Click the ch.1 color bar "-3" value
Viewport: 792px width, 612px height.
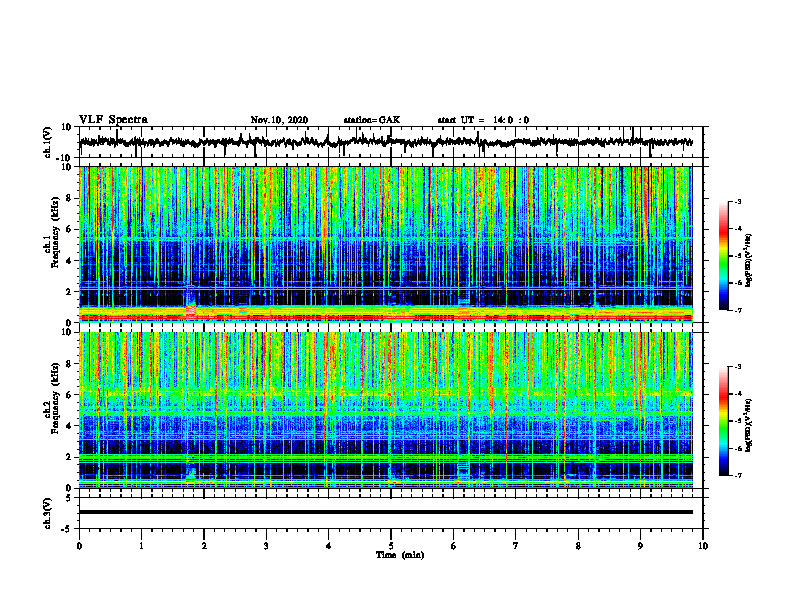click(x=738, y=201)
